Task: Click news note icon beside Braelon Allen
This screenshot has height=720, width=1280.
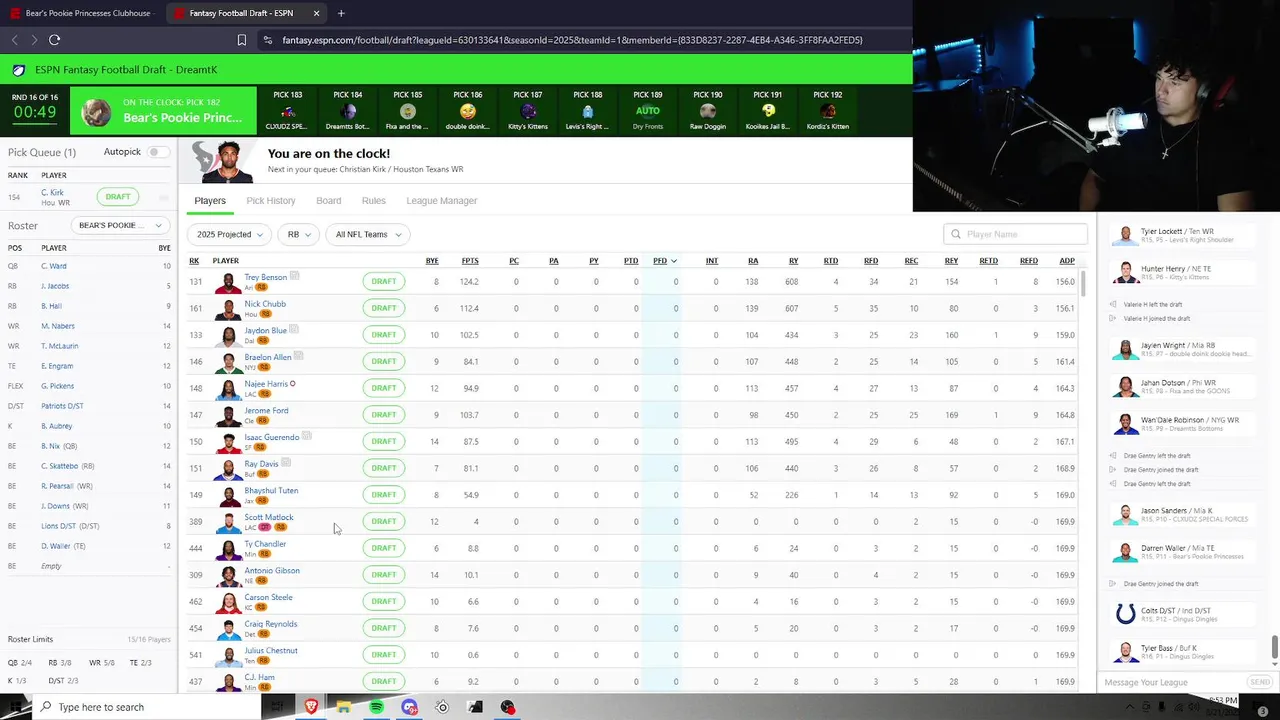Action: 299,356
